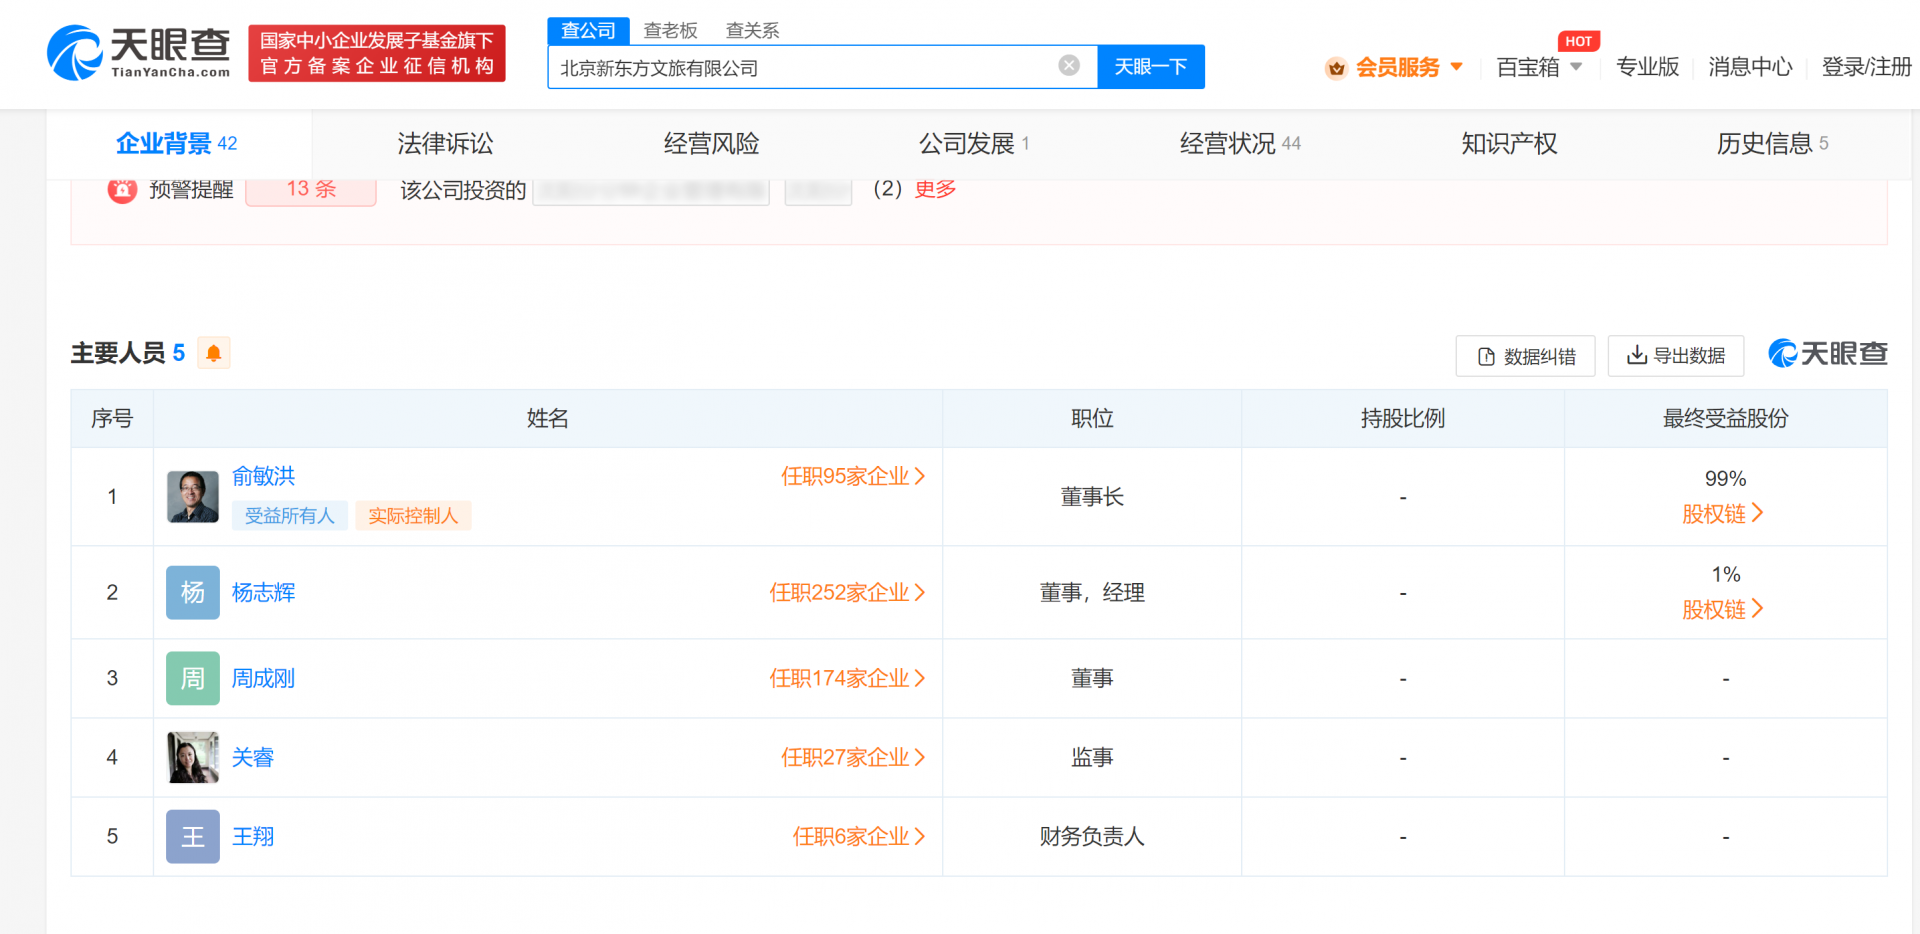Screen dimensions: 1920x934
Task: Expand 杨志辉's 股权链 details
Action: click(x=1722, y=610)
